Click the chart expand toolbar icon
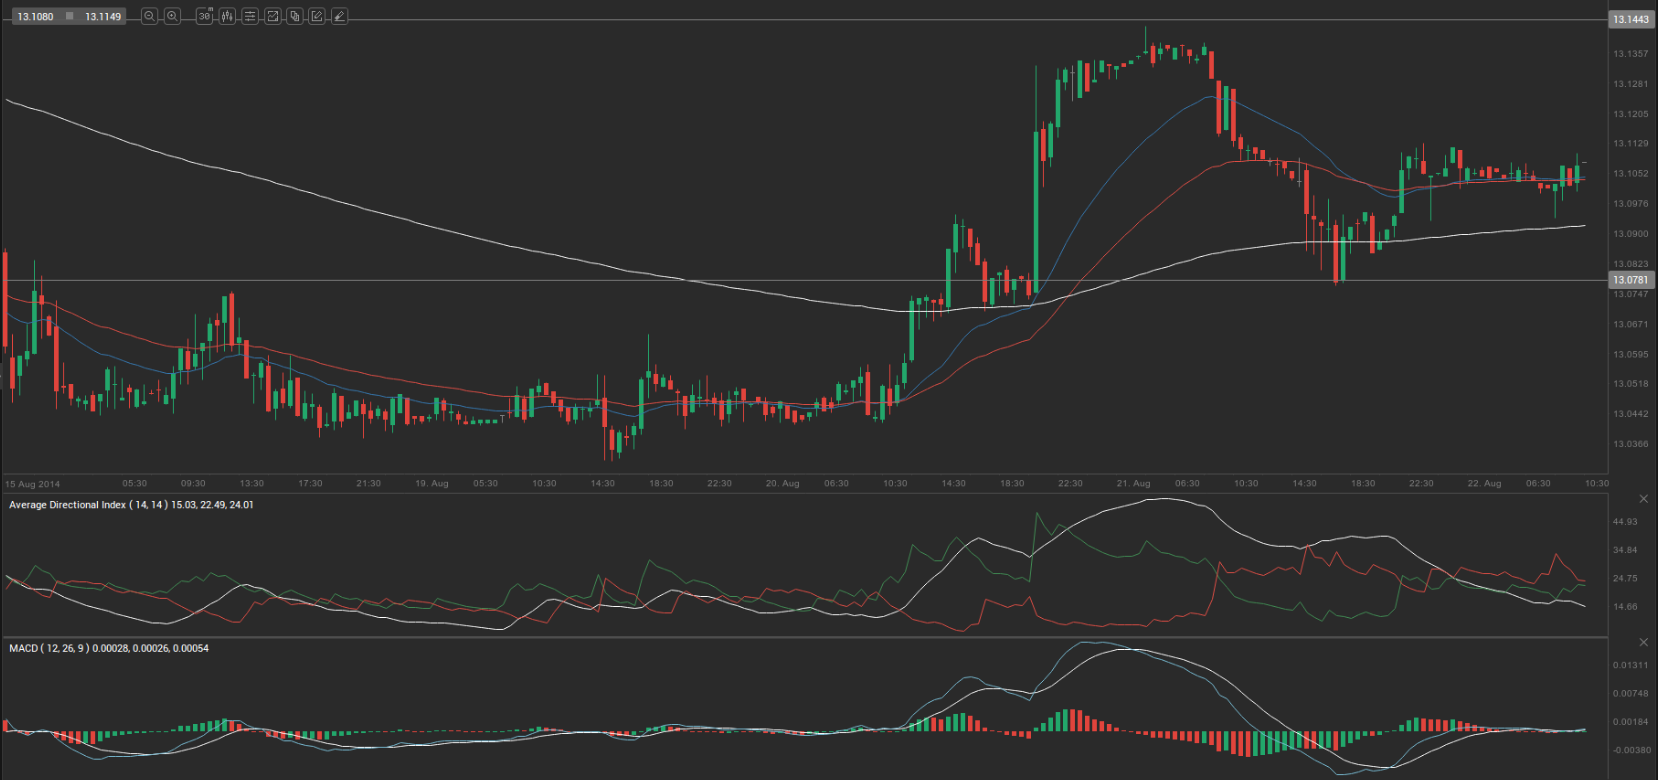This screenshot has width=1658, height=780. (x=272, y=16)
